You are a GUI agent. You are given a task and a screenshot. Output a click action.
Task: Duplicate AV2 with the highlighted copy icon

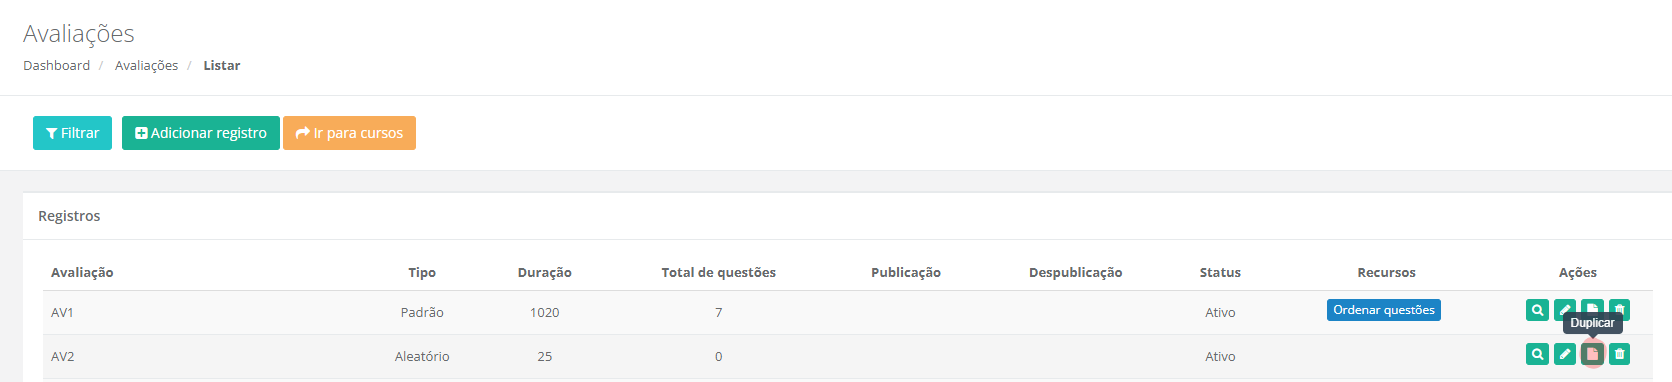coord(1592,354)
